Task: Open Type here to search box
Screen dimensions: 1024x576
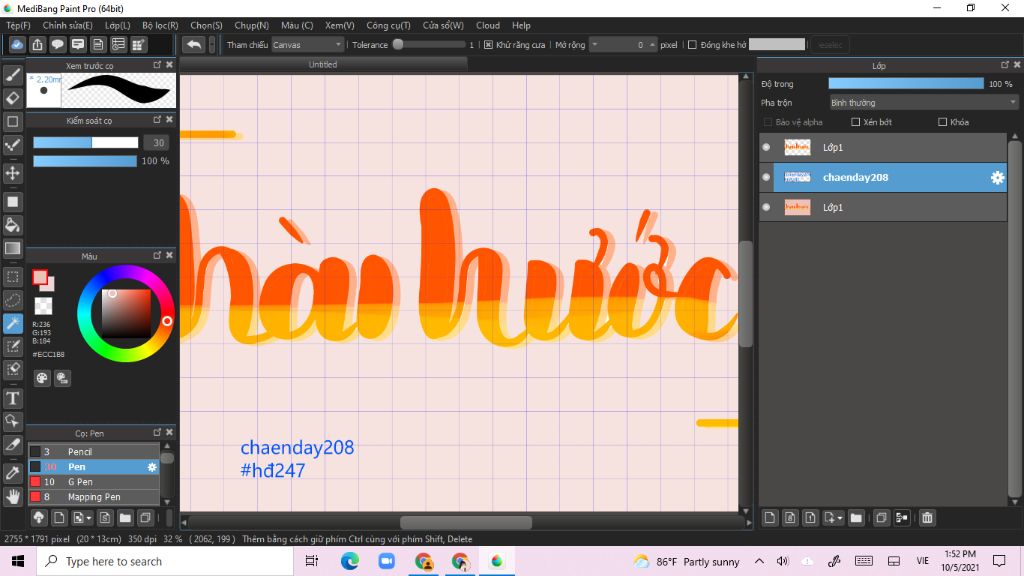Action: [x=165, y=562]
